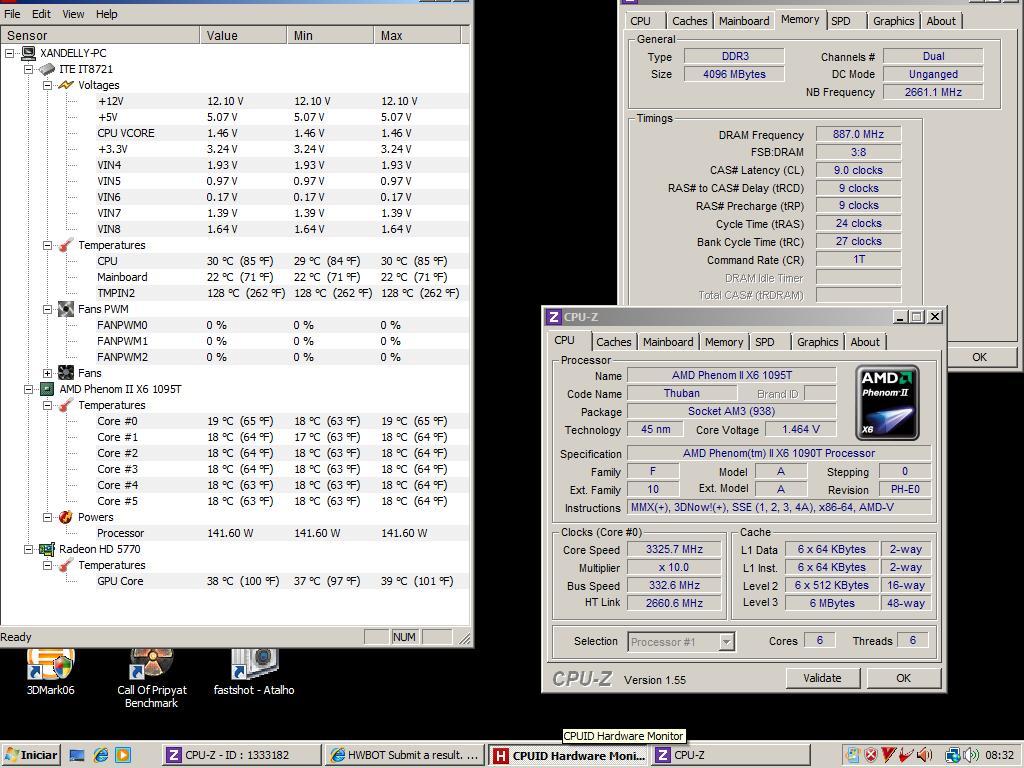Open the Edit menu in Hardware Monitor
The width and height of the screenshot is (1024, 768).
(41, 14)
